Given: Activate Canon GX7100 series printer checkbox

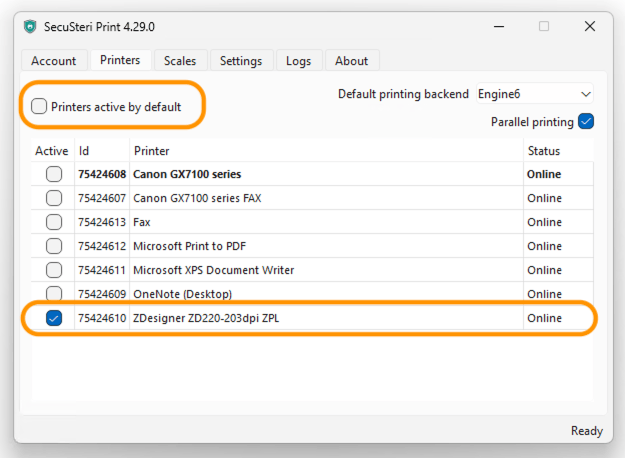Looking at the screenshot, I should click(54, 174).
